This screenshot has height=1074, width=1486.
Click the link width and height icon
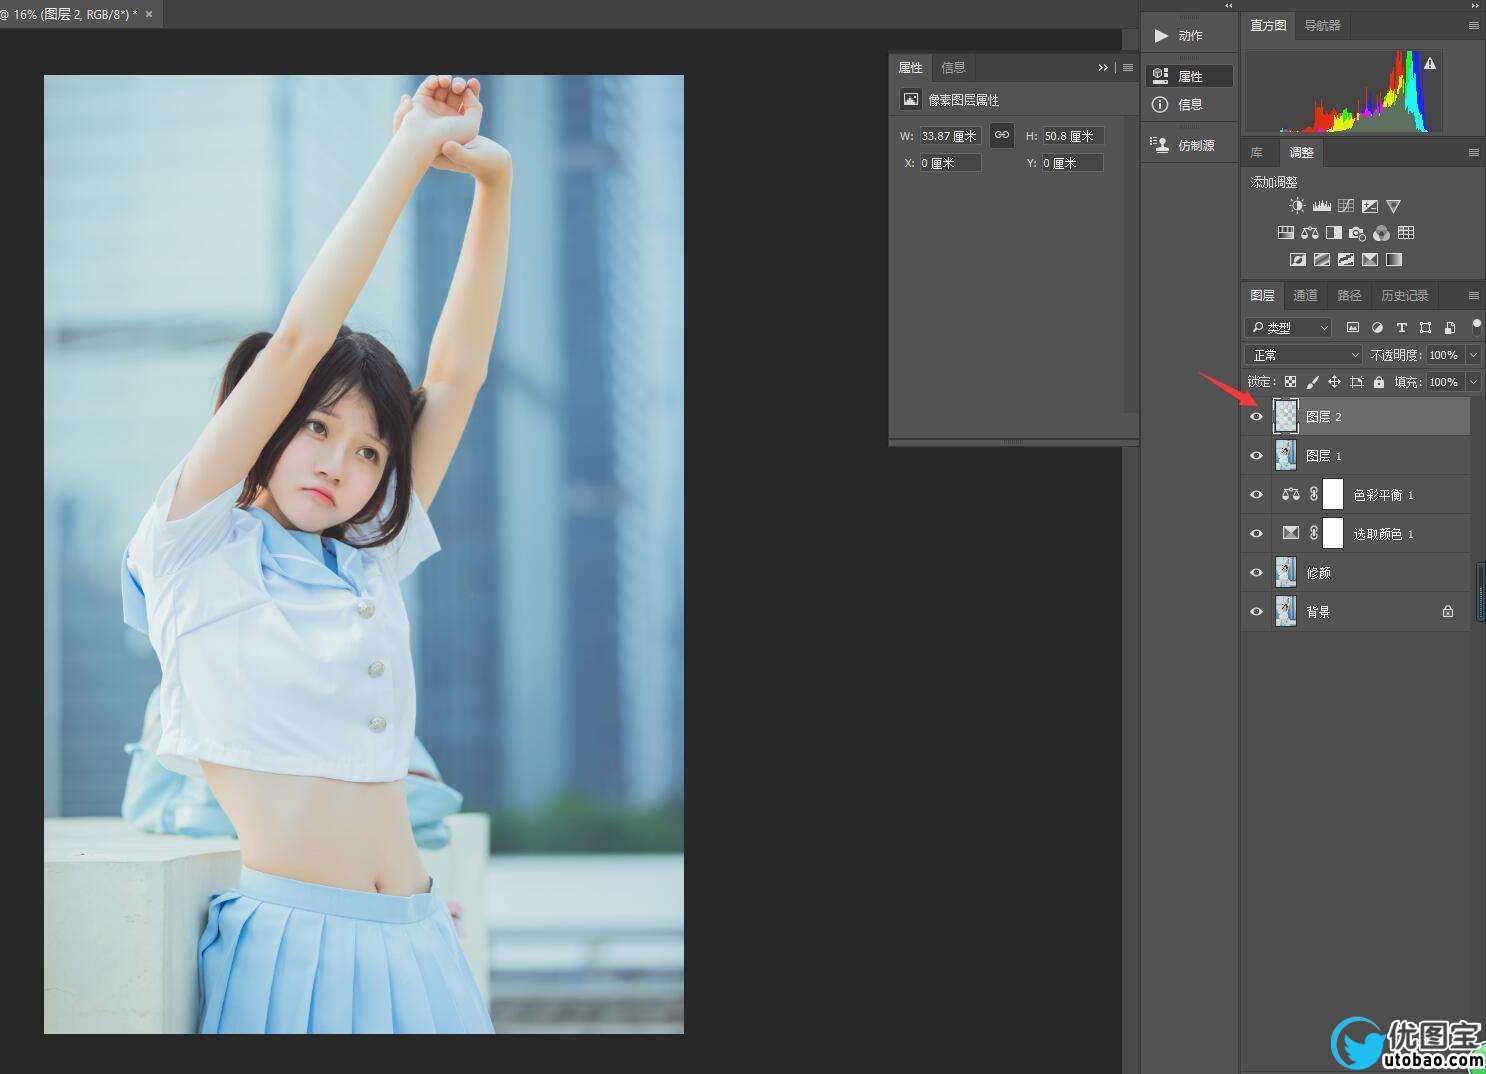(x=1001, y=135)
